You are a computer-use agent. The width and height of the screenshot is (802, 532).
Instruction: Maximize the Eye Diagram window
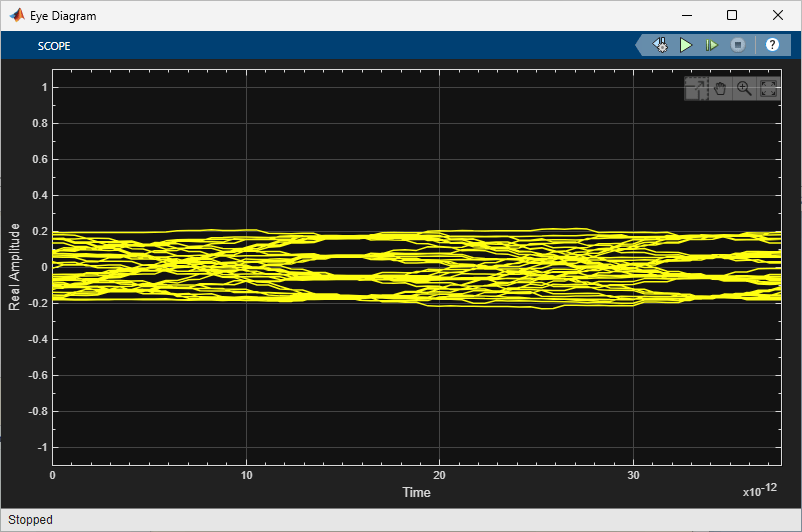click(x=732, y=15)
